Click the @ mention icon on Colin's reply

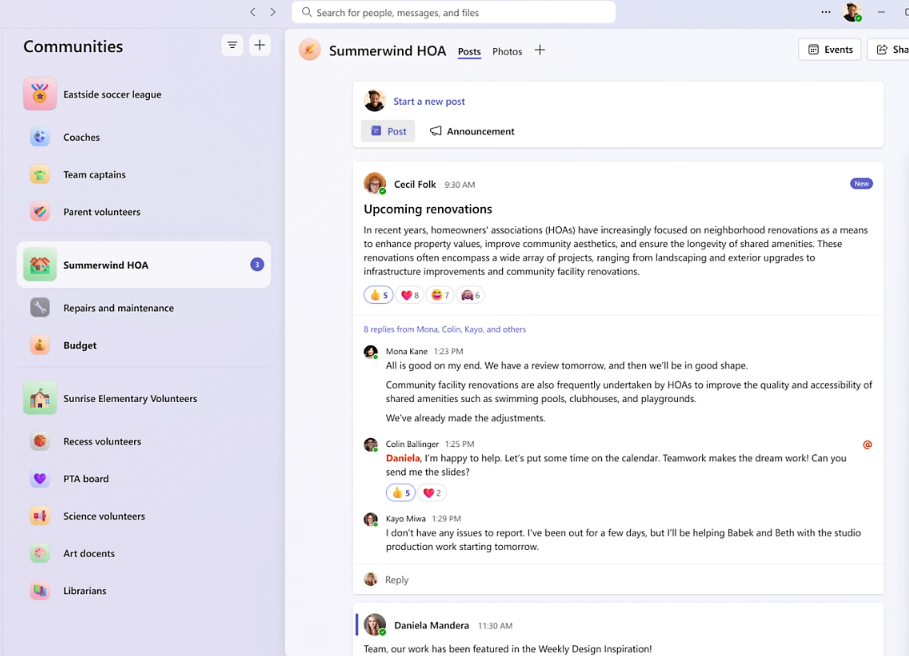click(867, 444)
